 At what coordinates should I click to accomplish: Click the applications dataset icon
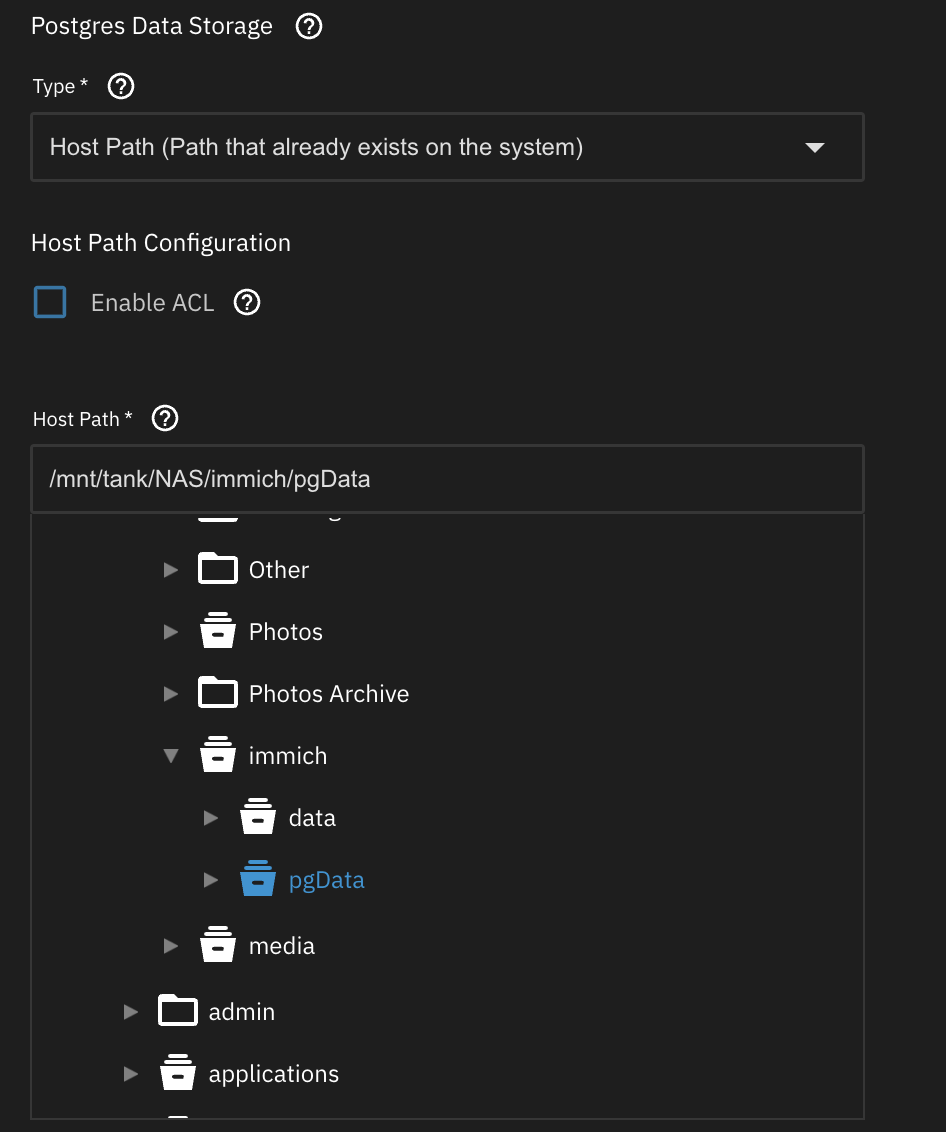coord(177,1073)
